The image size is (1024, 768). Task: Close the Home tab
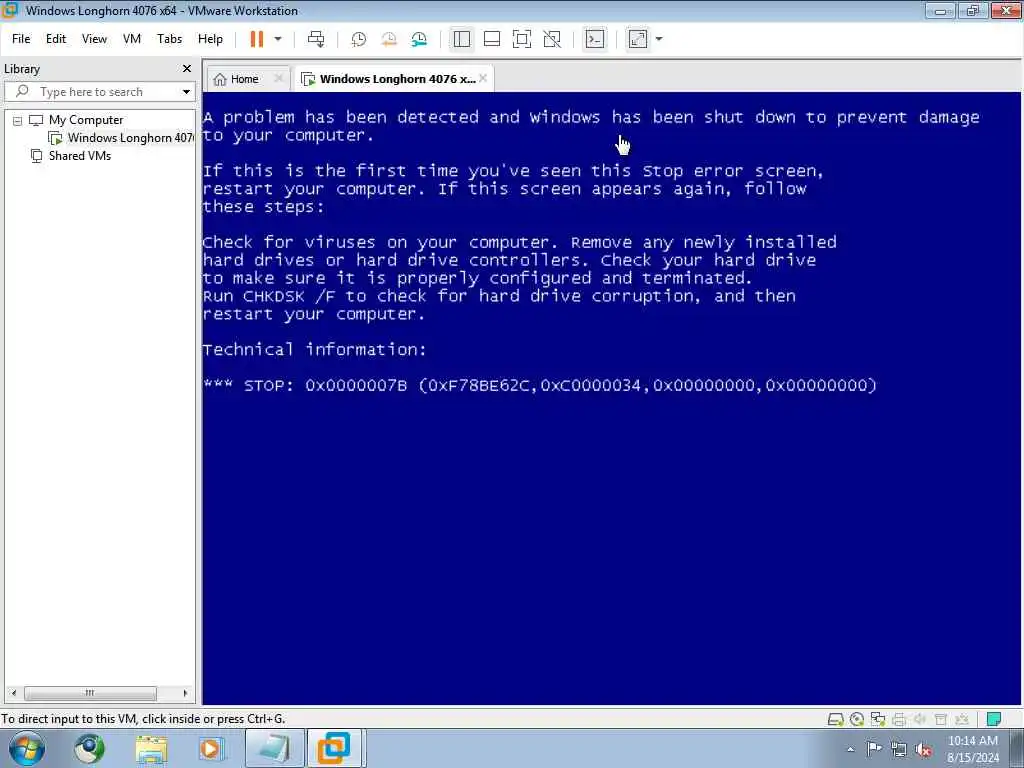point(278,78)
